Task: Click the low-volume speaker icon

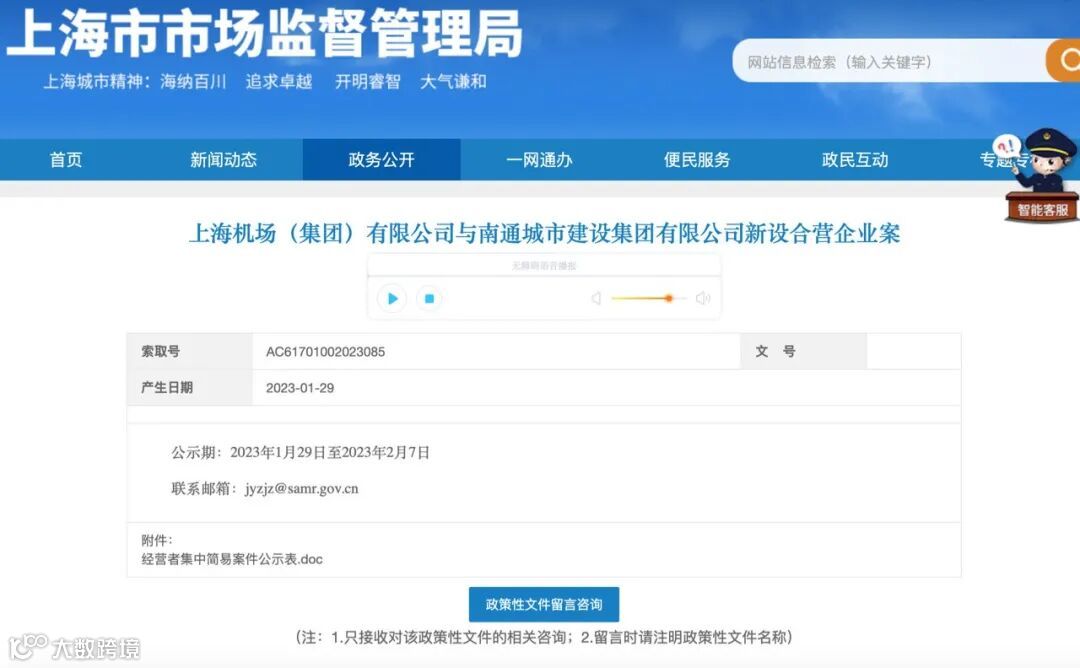Action: click(596, 298)
